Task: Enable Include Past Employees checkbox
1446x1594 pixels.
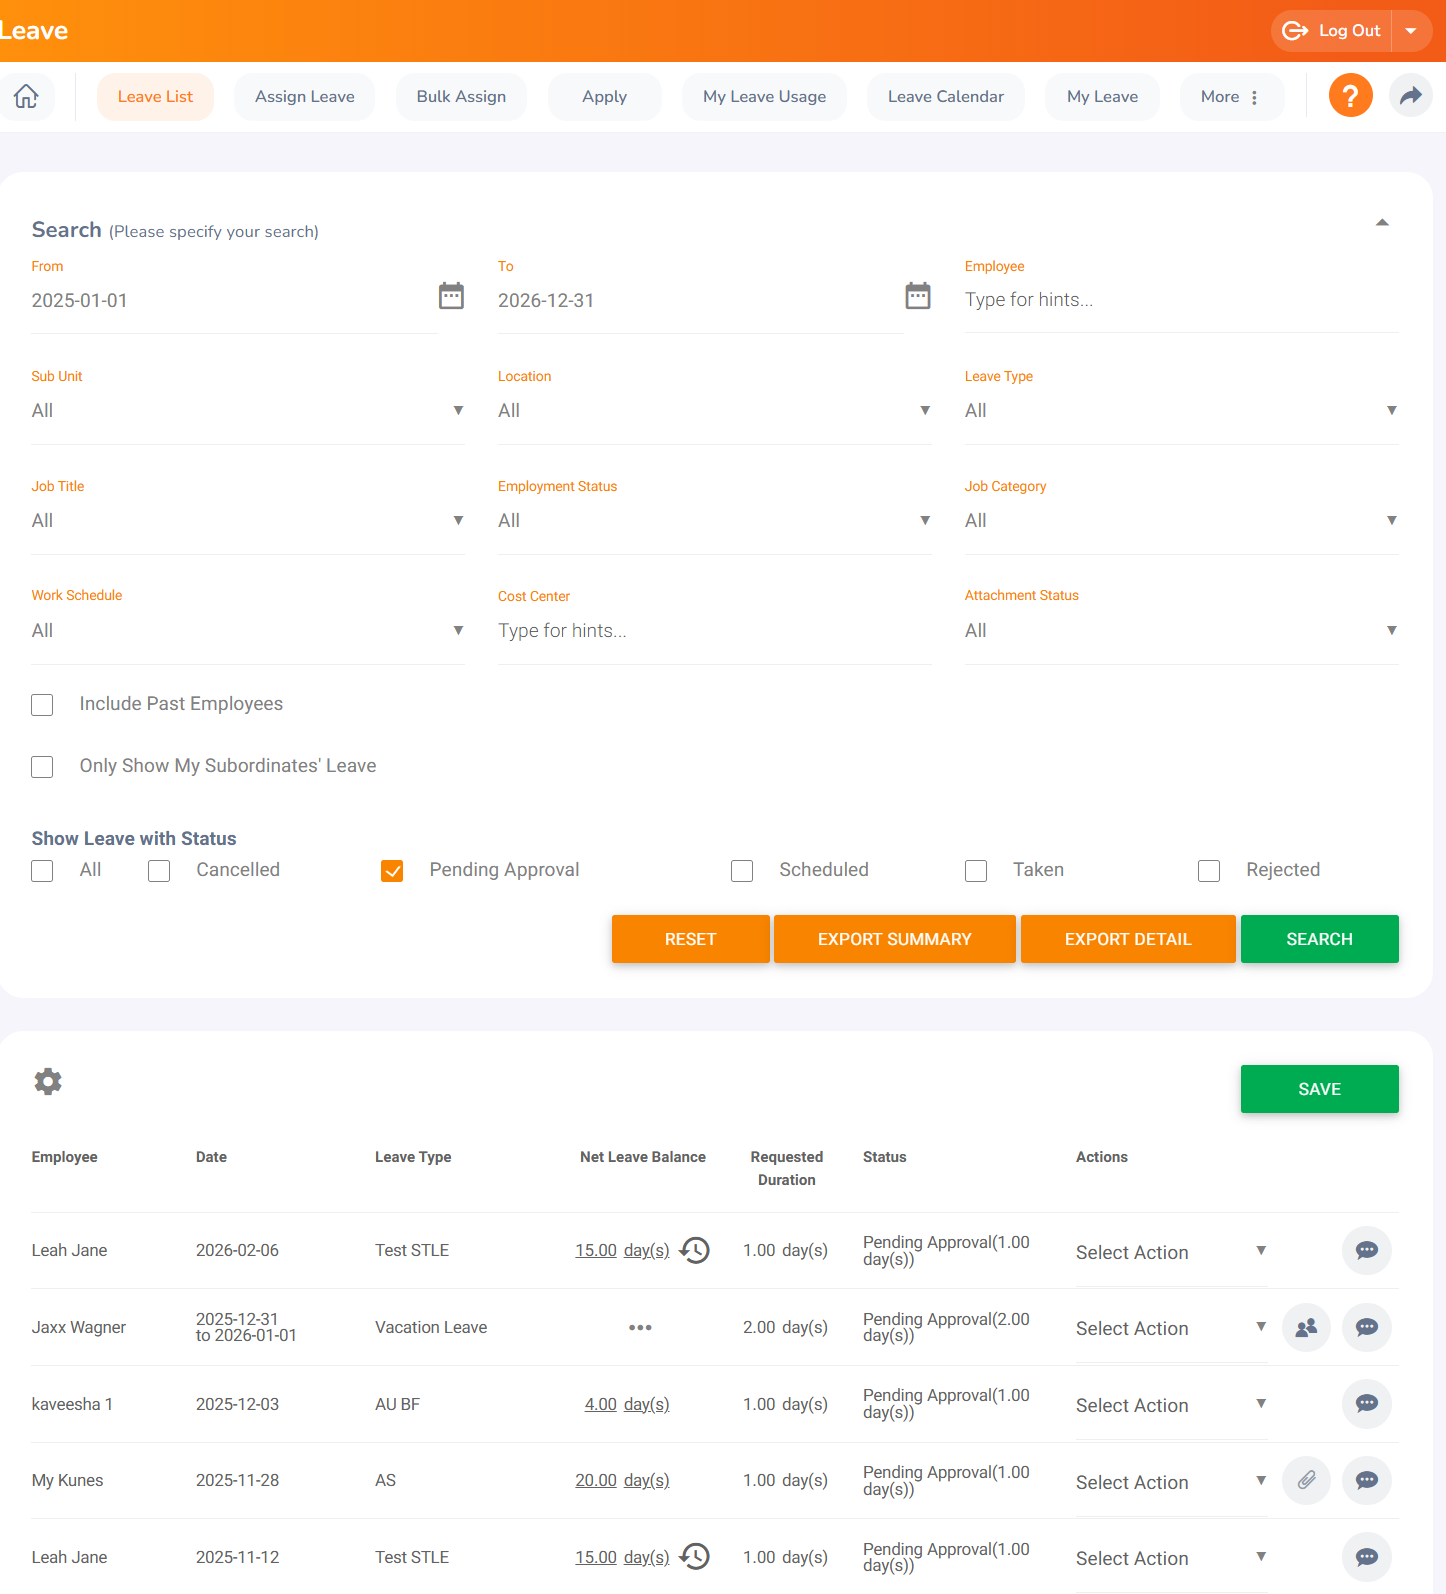Action: 42,705
